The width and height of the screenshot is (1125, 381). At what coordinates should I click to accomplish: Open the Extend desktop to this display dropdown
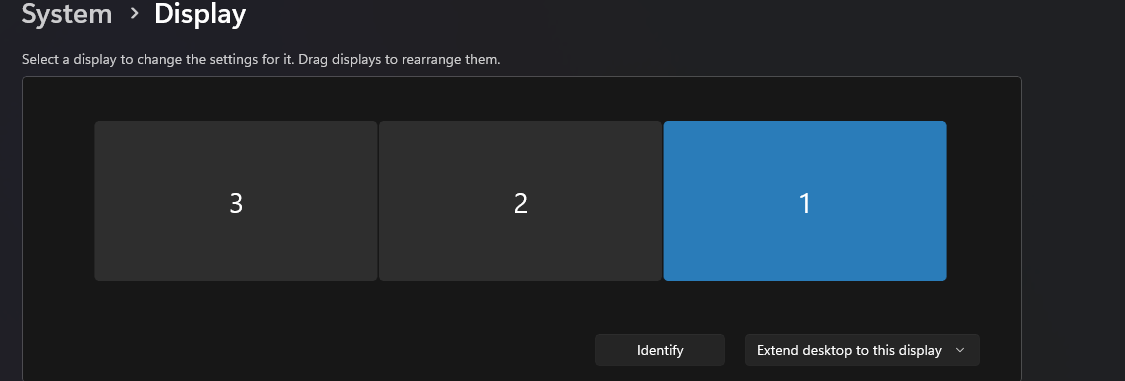click(862, 350)
